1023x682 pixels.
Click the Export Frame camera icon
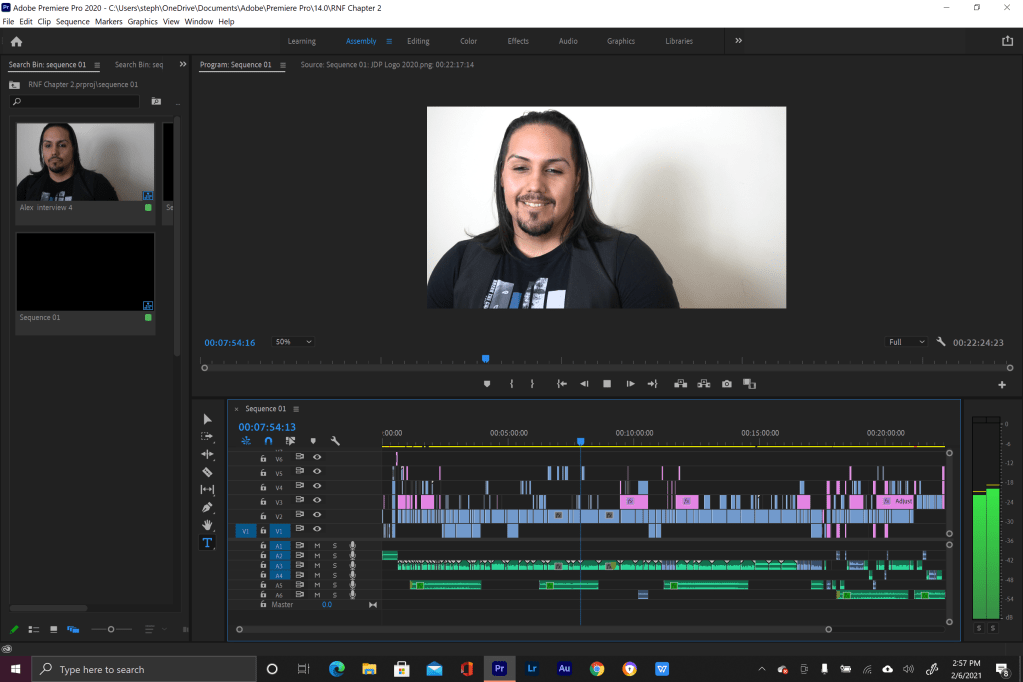point(727,384)
